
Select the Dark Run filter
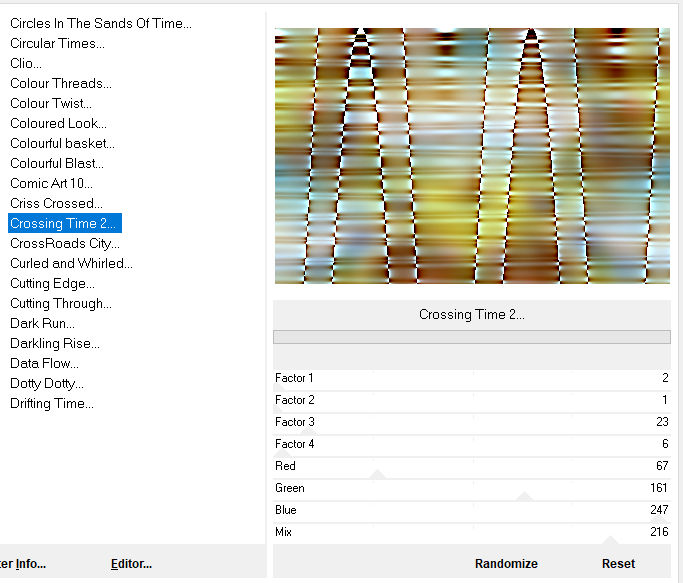(42, 323)
